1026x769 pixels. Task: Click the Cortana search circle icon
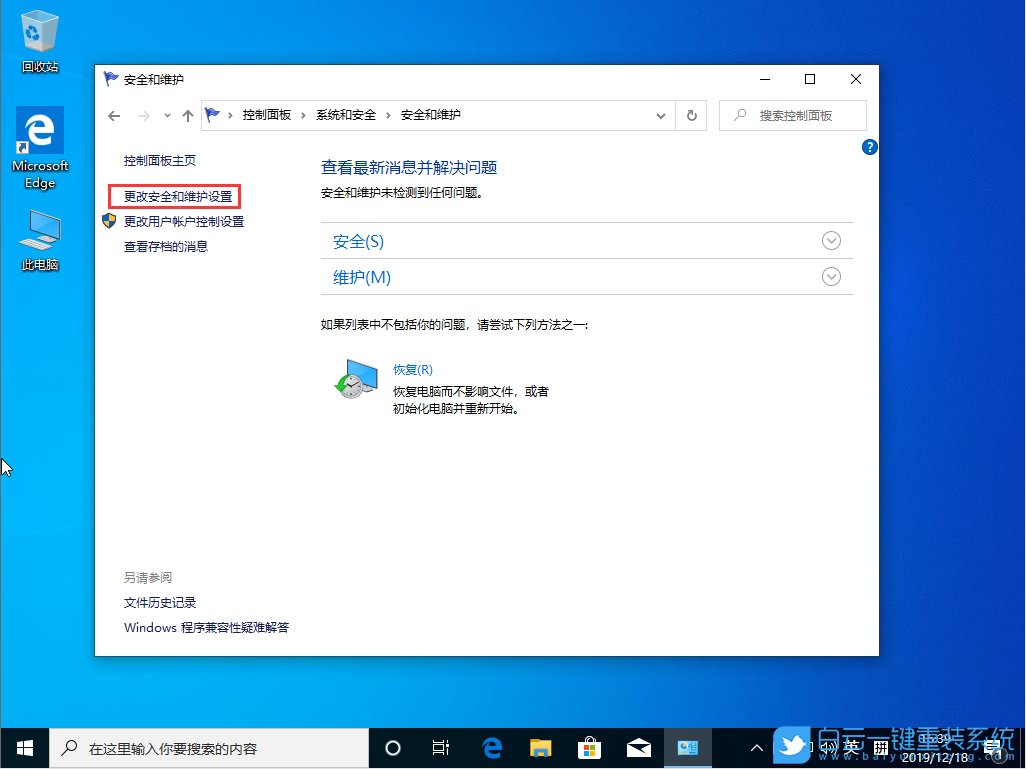[392, 747]
